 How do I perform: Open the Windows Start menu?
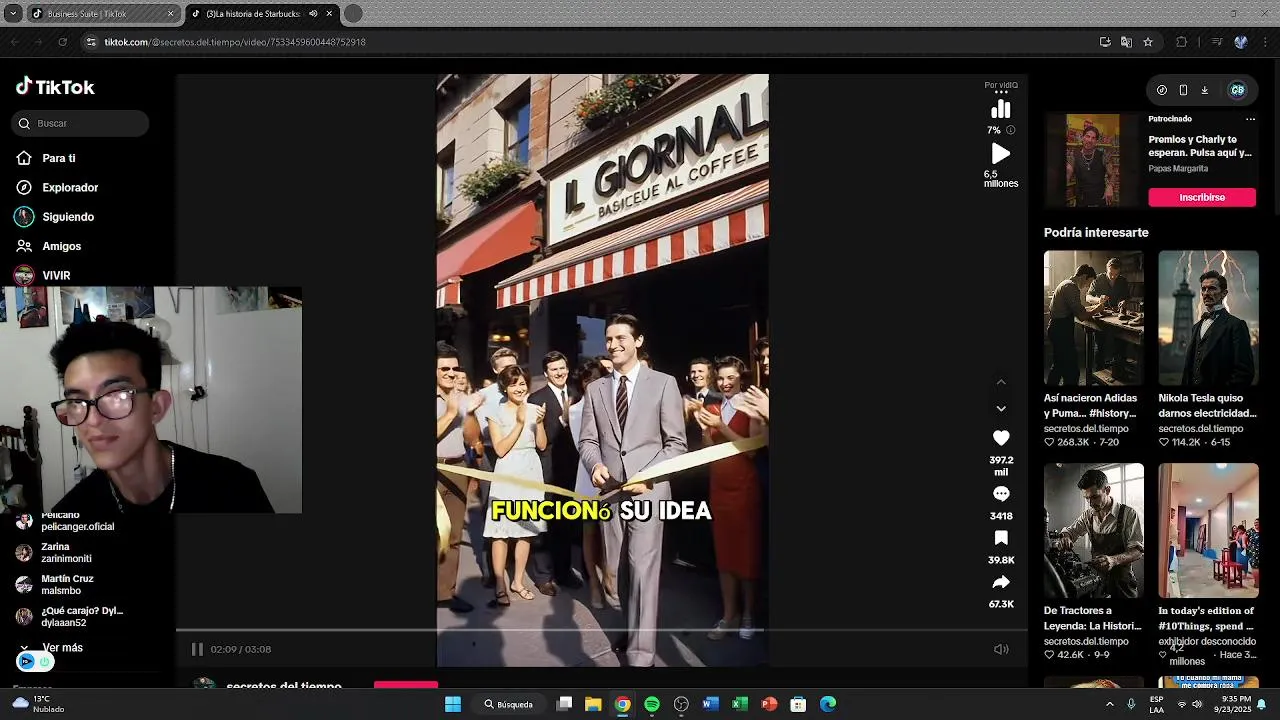point(453,704)
